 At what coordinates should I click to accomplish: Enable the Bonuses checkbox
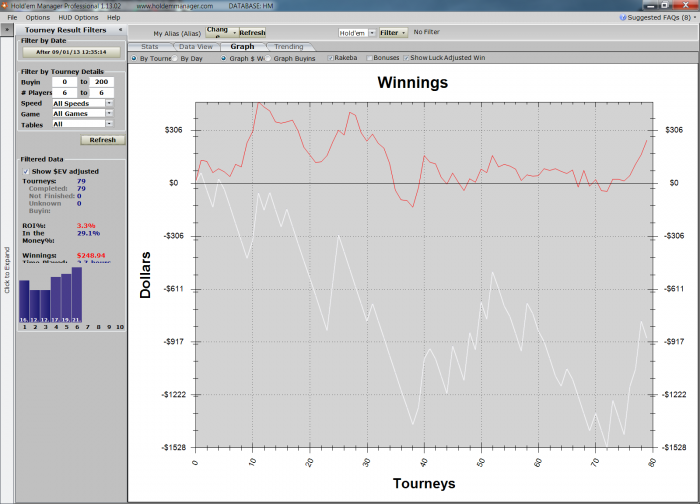(369, 58)
